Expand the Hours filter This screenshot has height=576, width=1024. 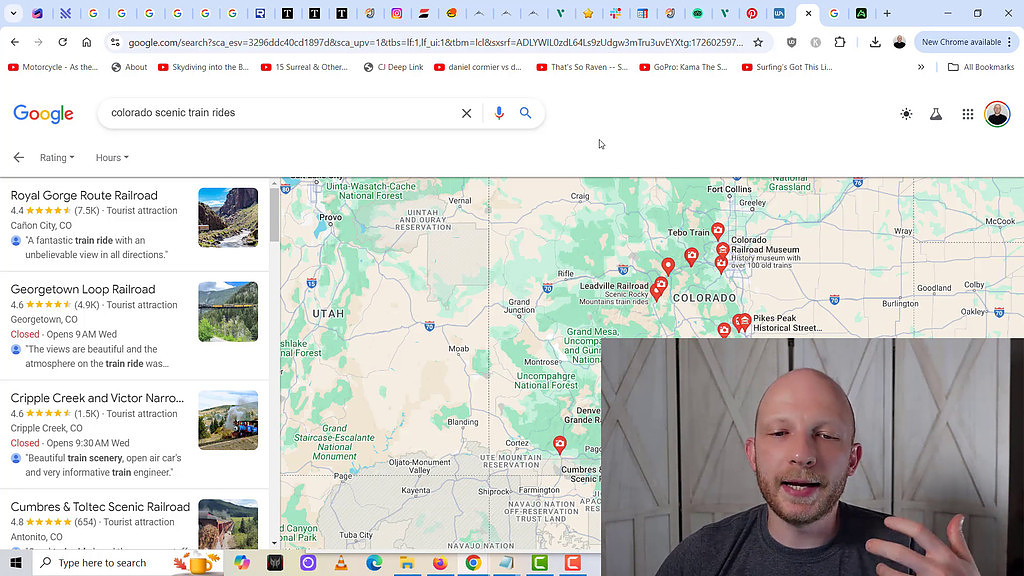click(x=112, y=157)
